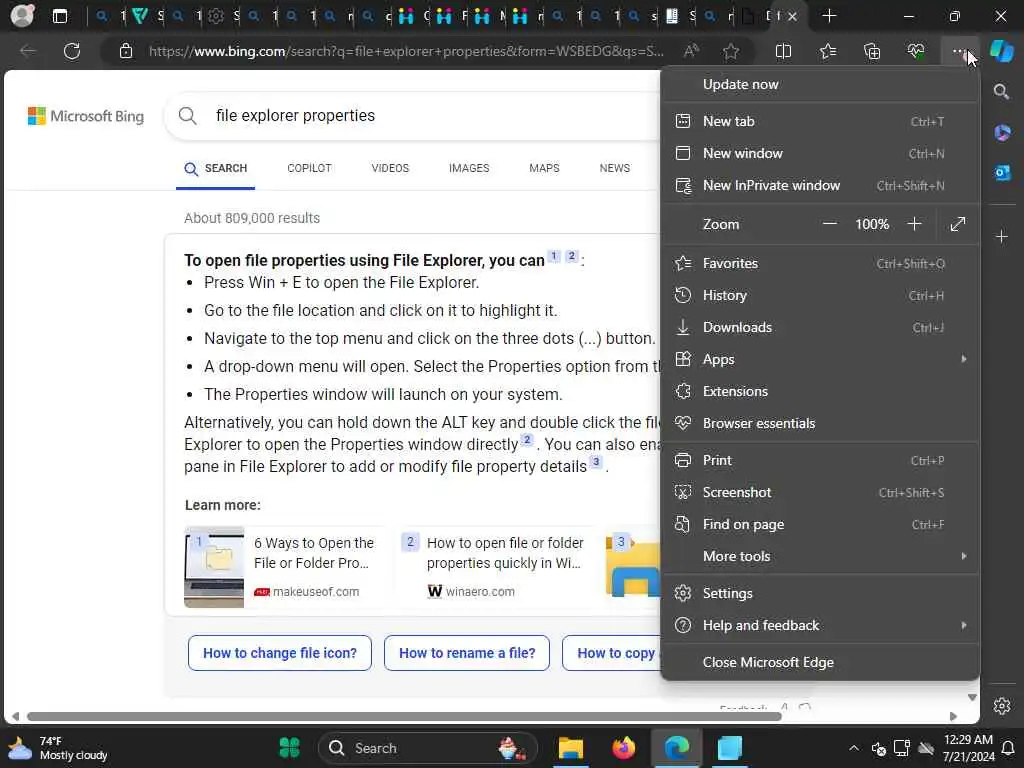The width and height of the screenshot is (1024, 768).
Task: Switch to the NEWS tab
Action: click(615, 168)
